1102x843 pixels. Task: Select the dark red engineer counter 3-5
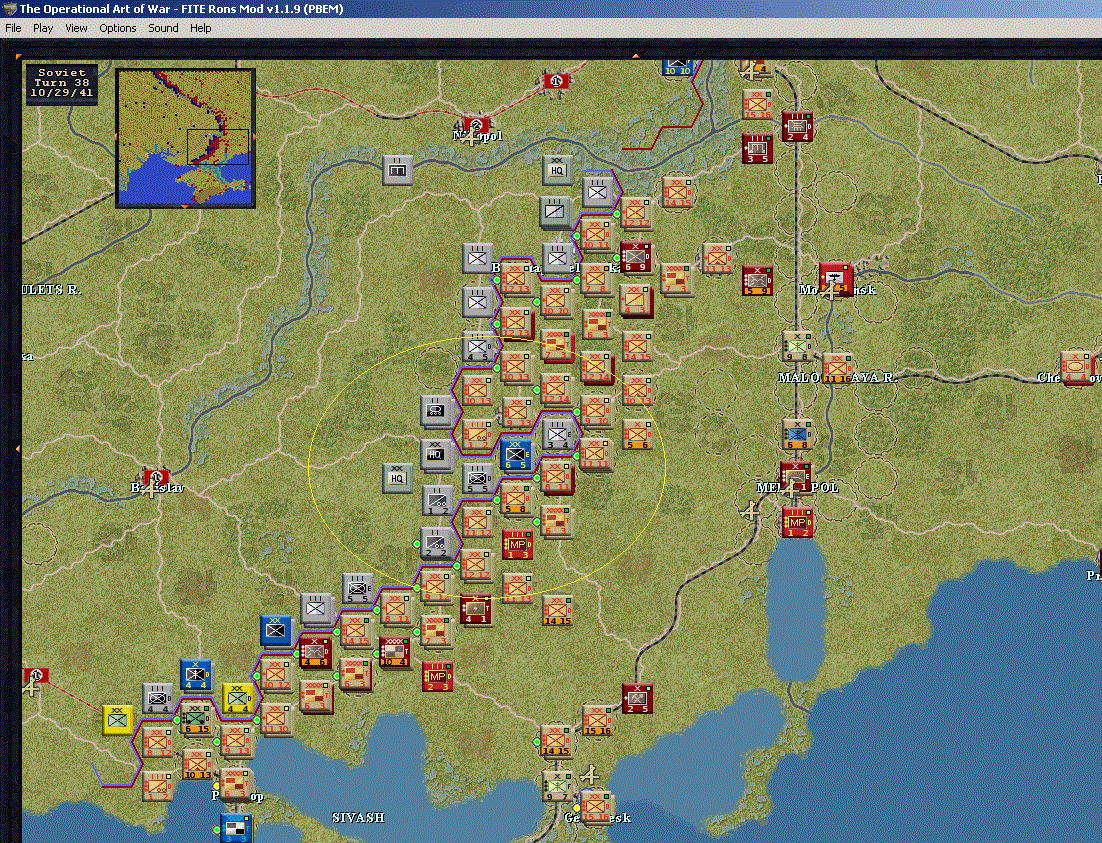[x=758, y=148]
